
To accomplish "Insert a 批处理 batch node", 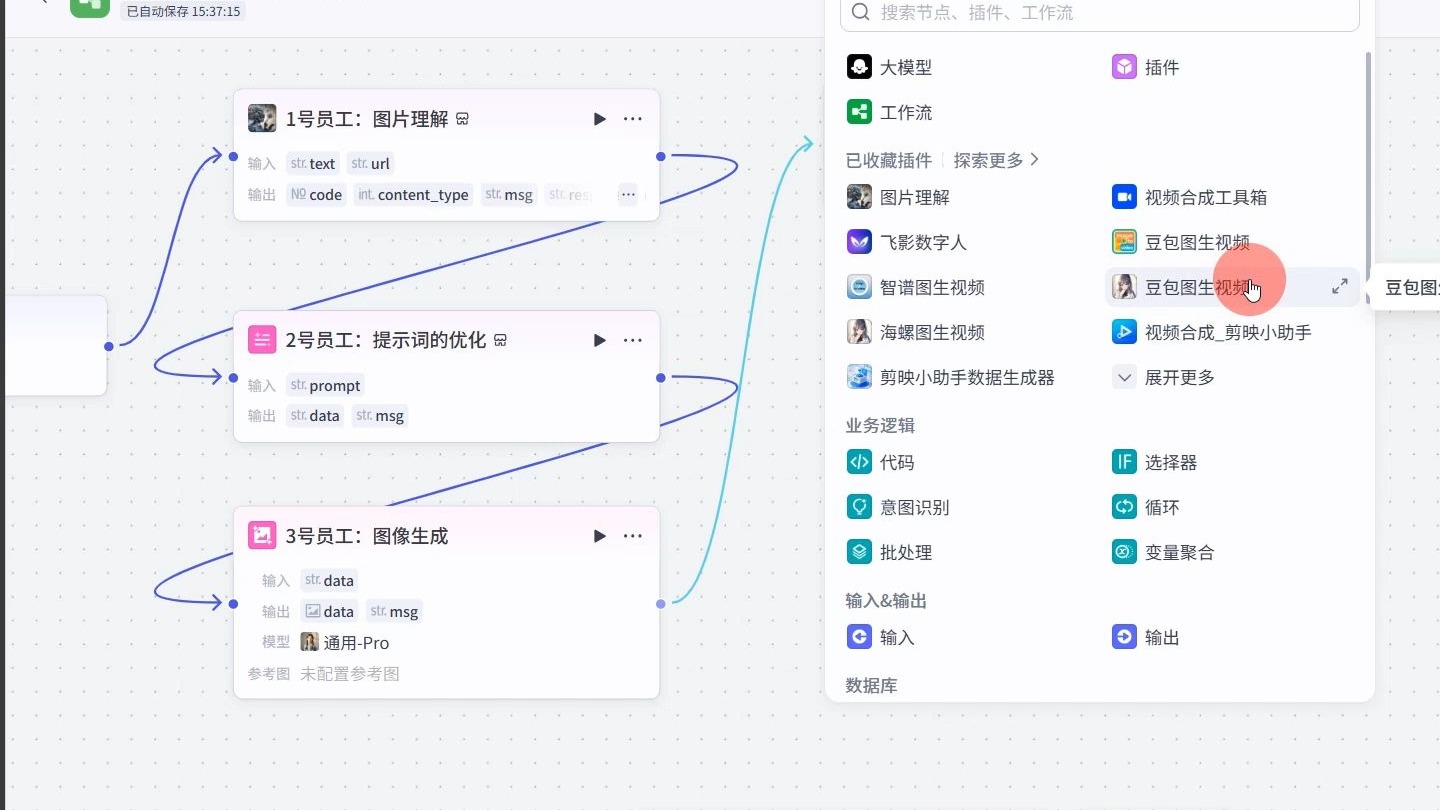I will click(x=889, y=552).
